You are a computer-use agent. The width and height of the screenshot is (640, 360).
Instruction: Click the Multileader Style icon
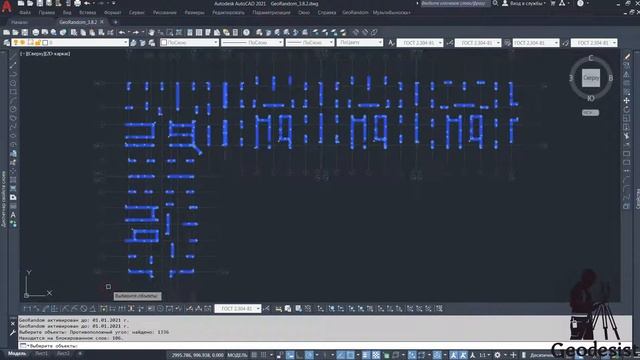click(x=565, y=42)
